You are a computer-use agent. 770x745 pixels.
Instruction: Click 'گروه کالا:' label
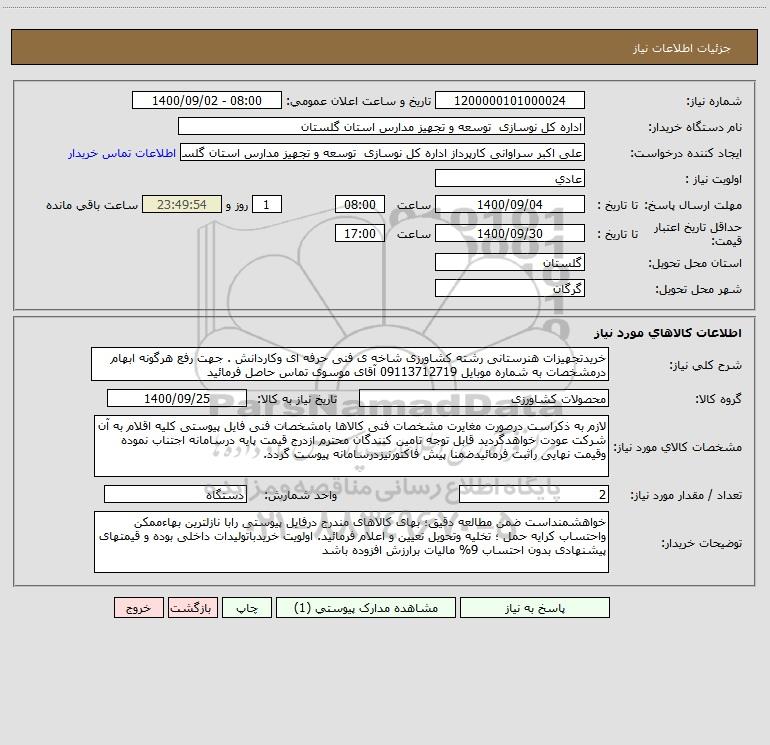pos(719,399)
